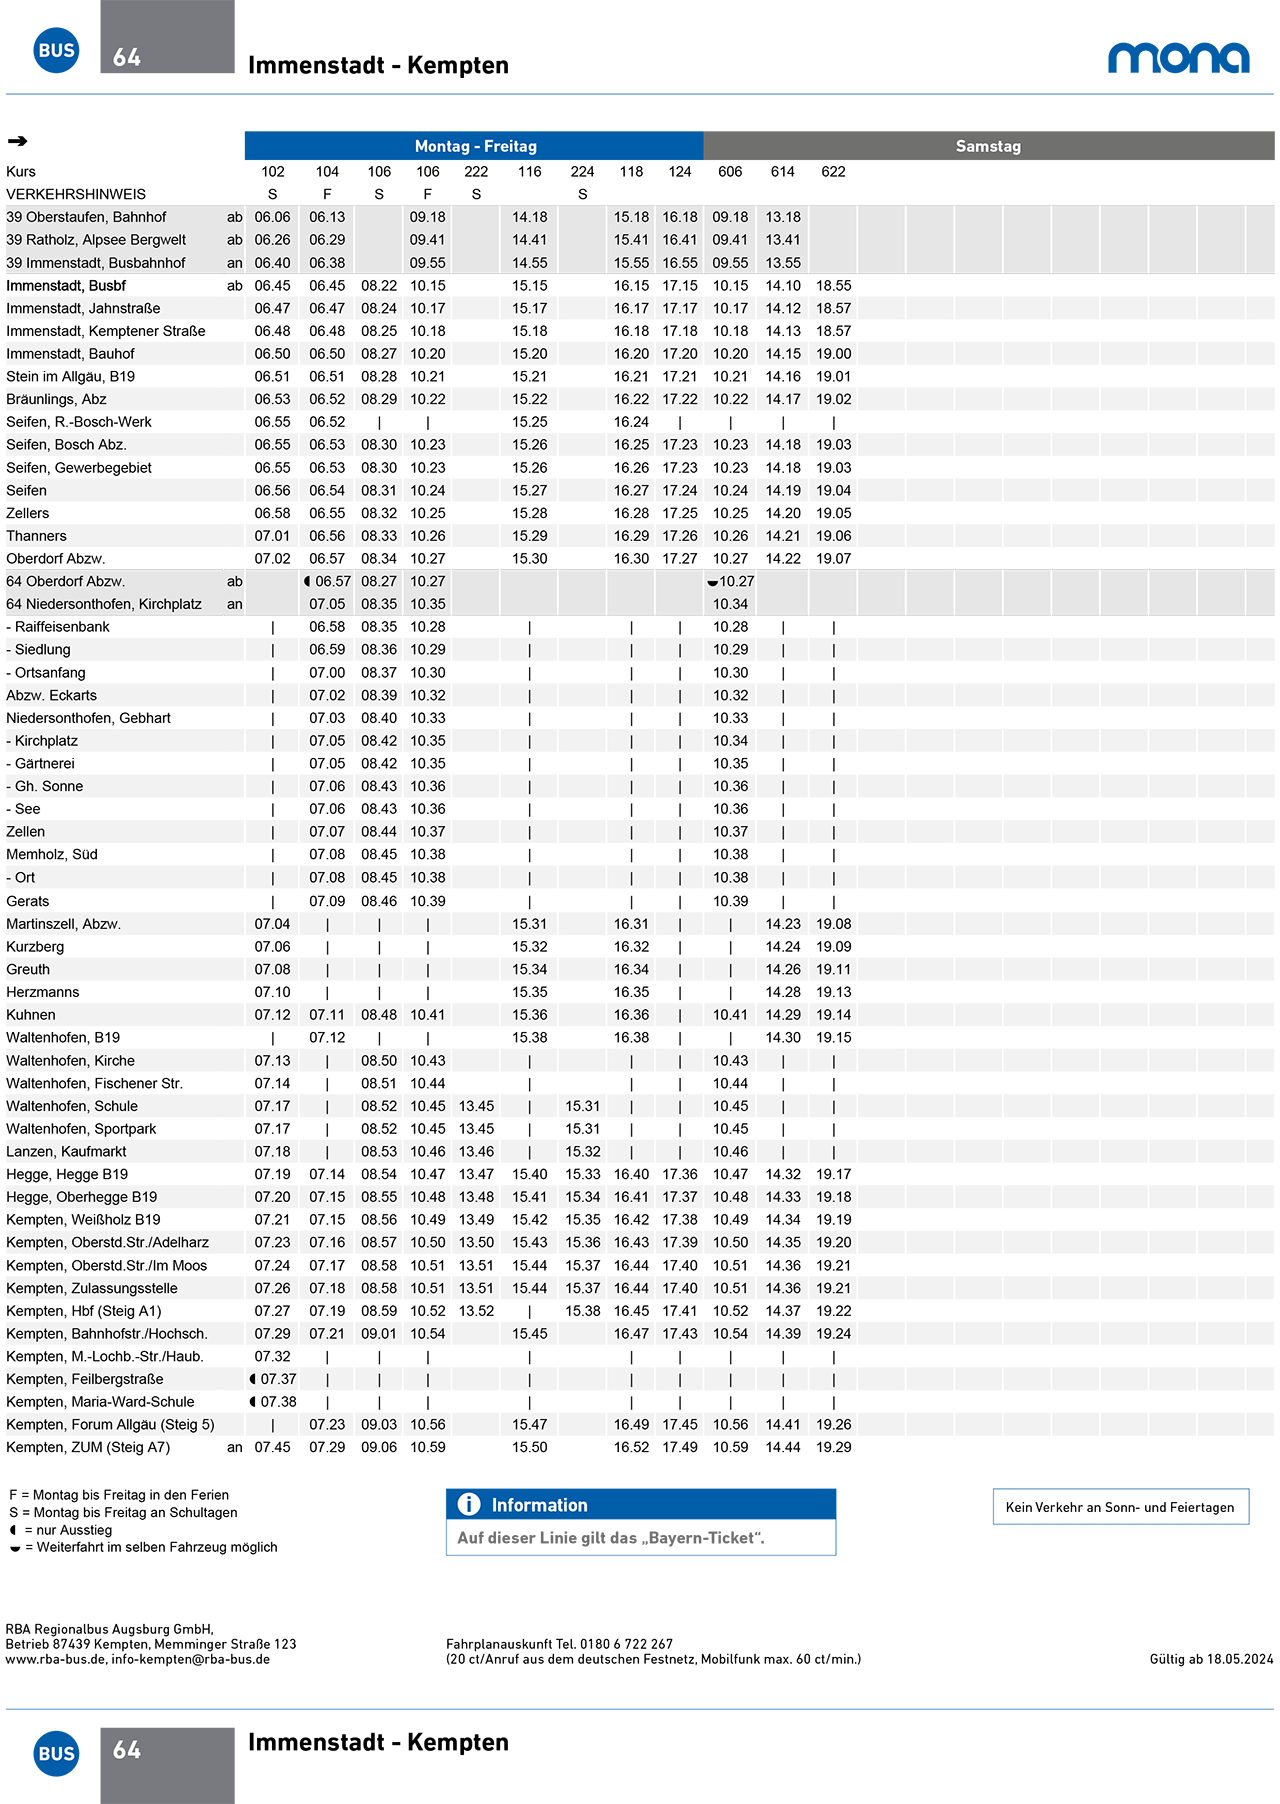Image resolution: width=1280 pixels, height=1804 pixels.
Task: Click 'Gültig ab 18.05.2024' text
Action: 1211,1659
